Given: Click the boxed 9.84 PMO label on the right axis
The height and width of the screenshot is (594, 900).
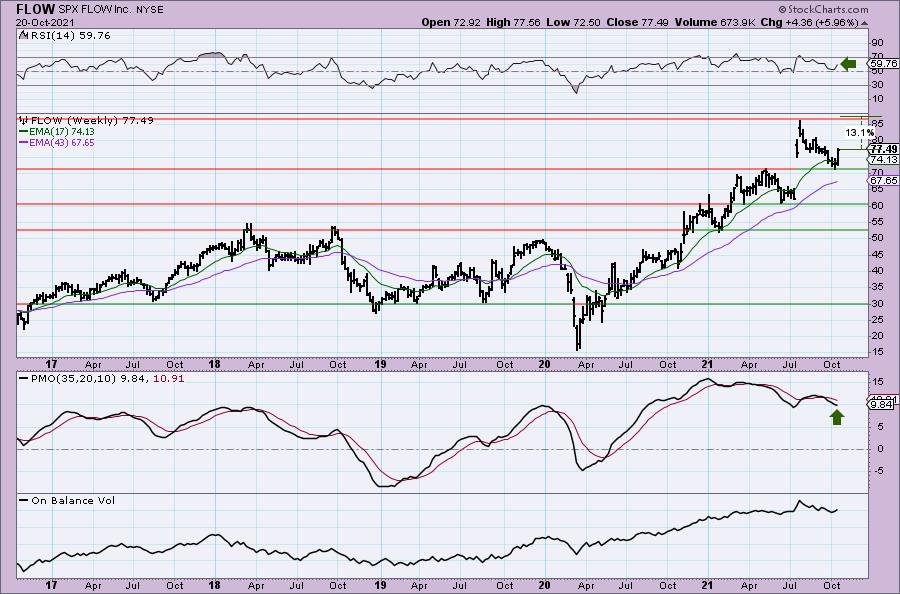Looking at the screenshot, I should 882,404.
